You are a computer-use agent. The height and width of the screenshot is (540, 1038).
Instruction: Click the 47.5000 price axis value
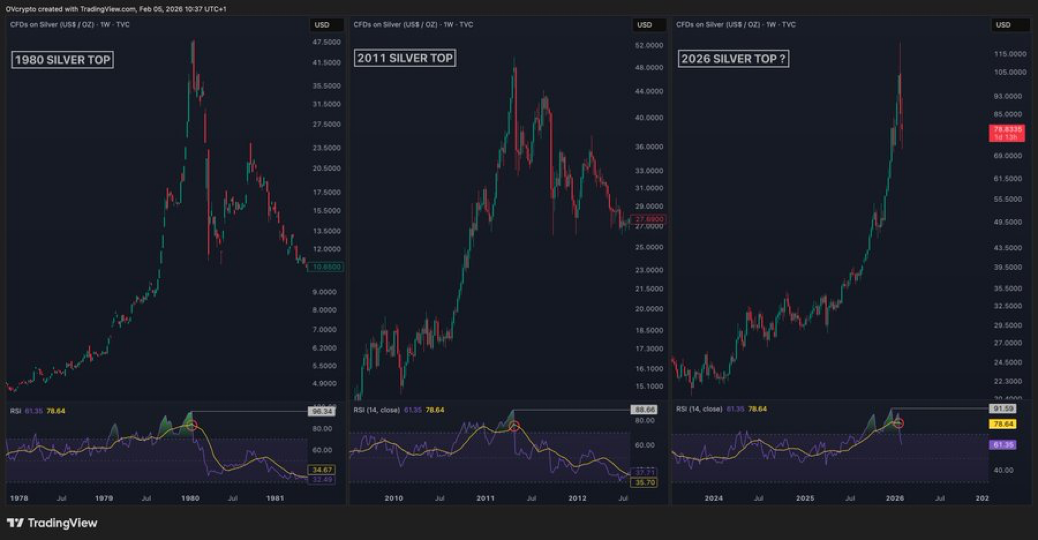326,42
